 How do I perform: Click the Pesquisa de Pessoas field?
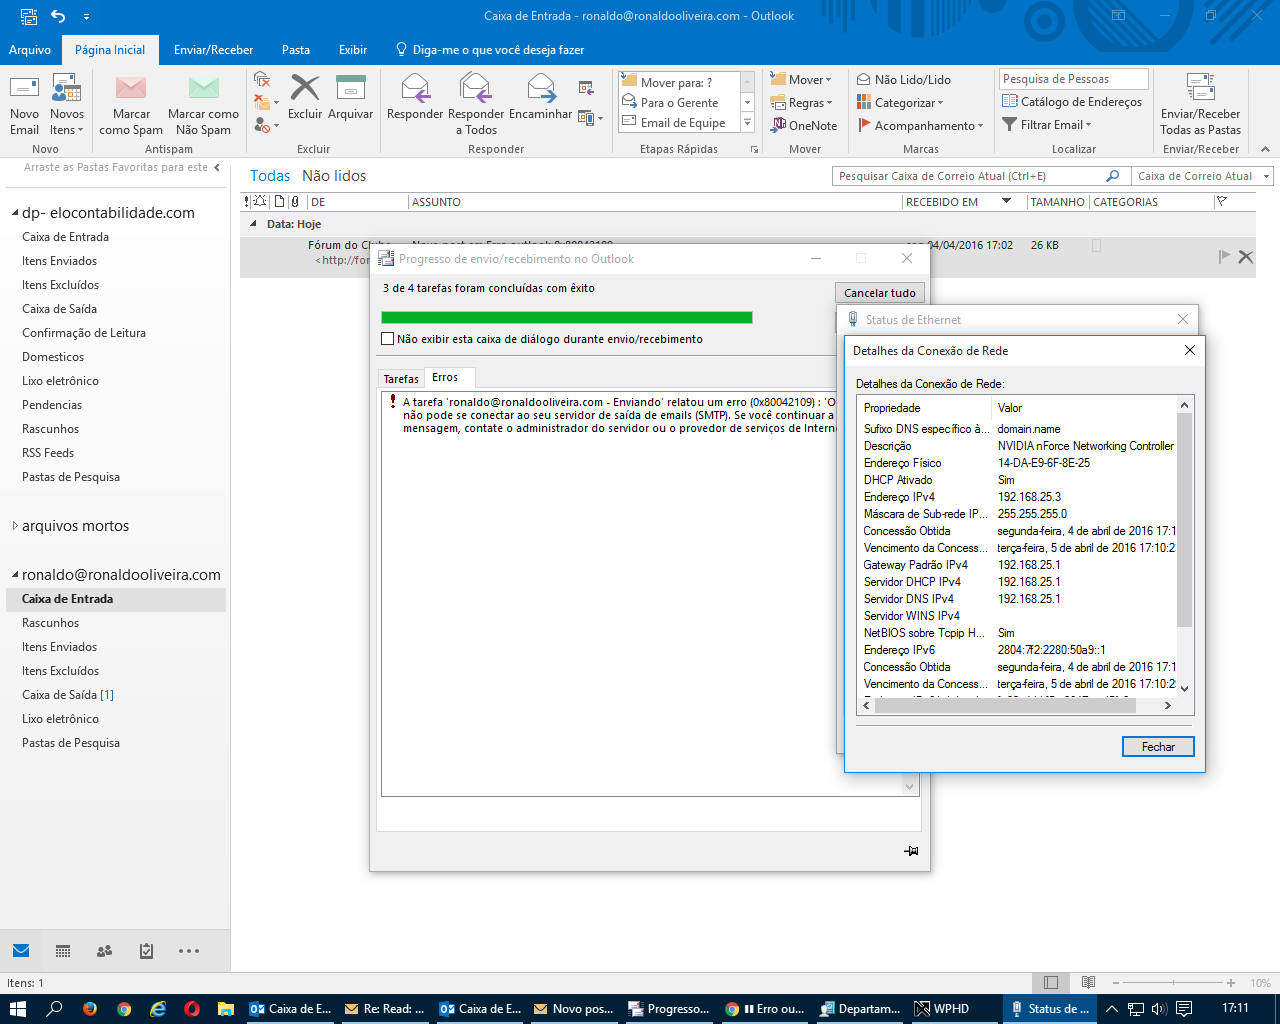(x=1073, y=79)
